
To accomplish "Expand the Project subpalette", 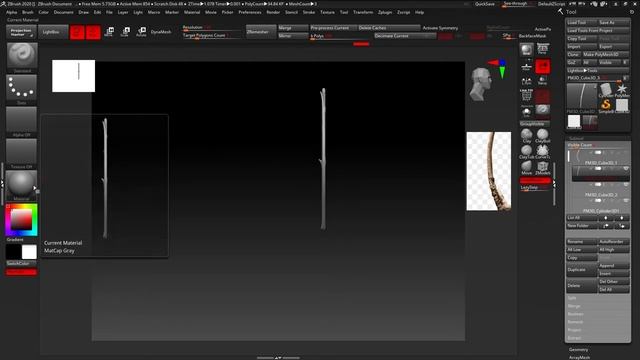I will coord(574,330).
